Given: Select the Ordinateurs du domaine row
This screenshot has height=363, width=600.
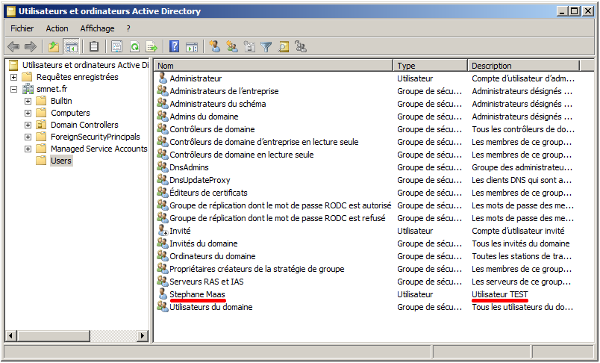Looking at the screenshot, I should 212,256.
